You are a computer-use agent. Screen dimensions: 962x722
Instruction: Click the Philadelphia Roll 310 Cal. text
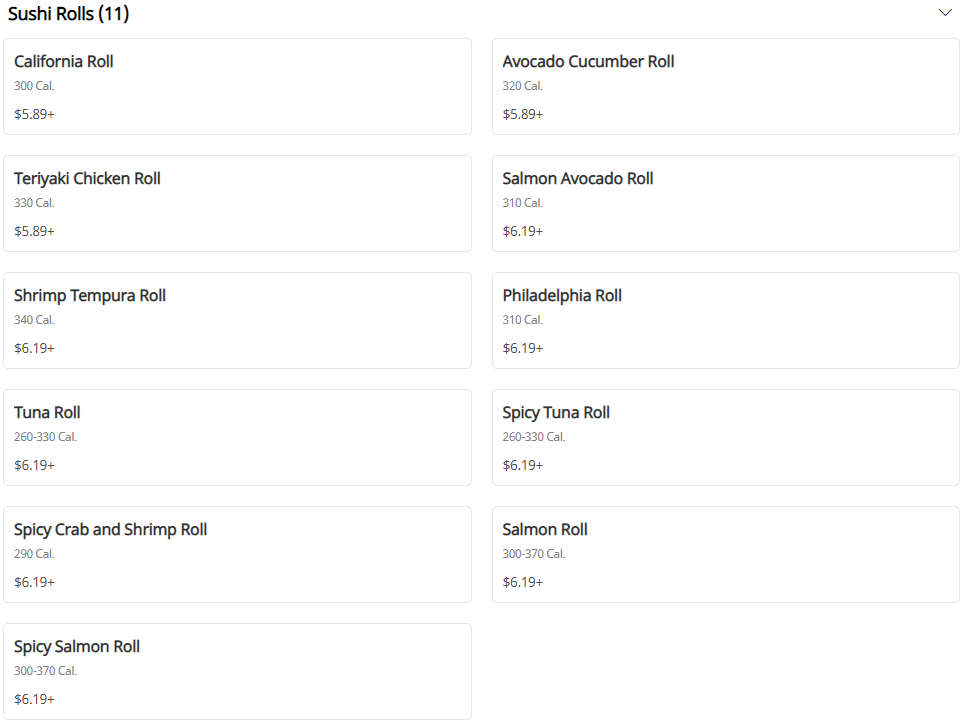tap(522, 320)
